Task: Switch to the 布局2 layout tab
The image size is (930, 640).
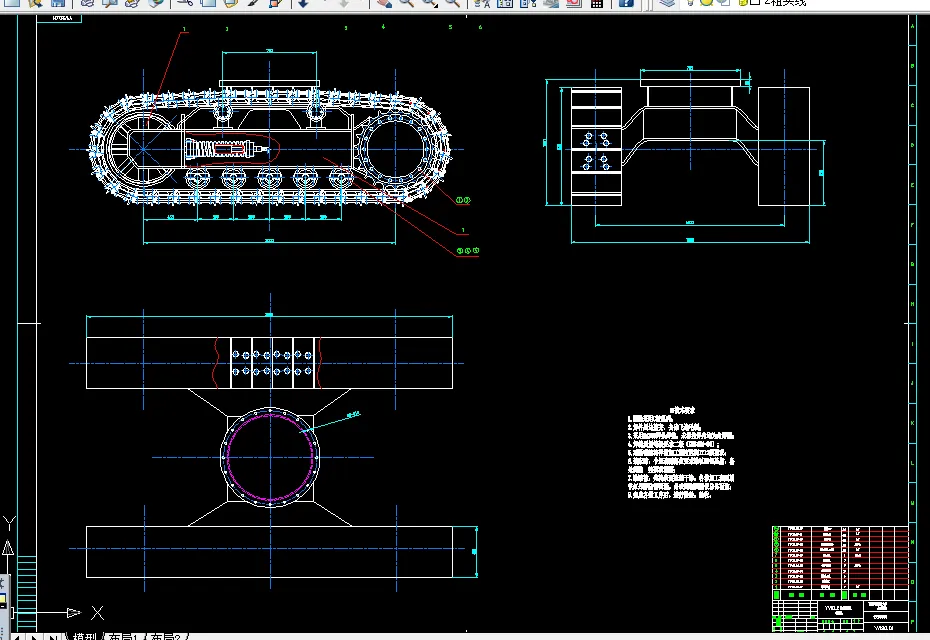Action: coord(165,636)
